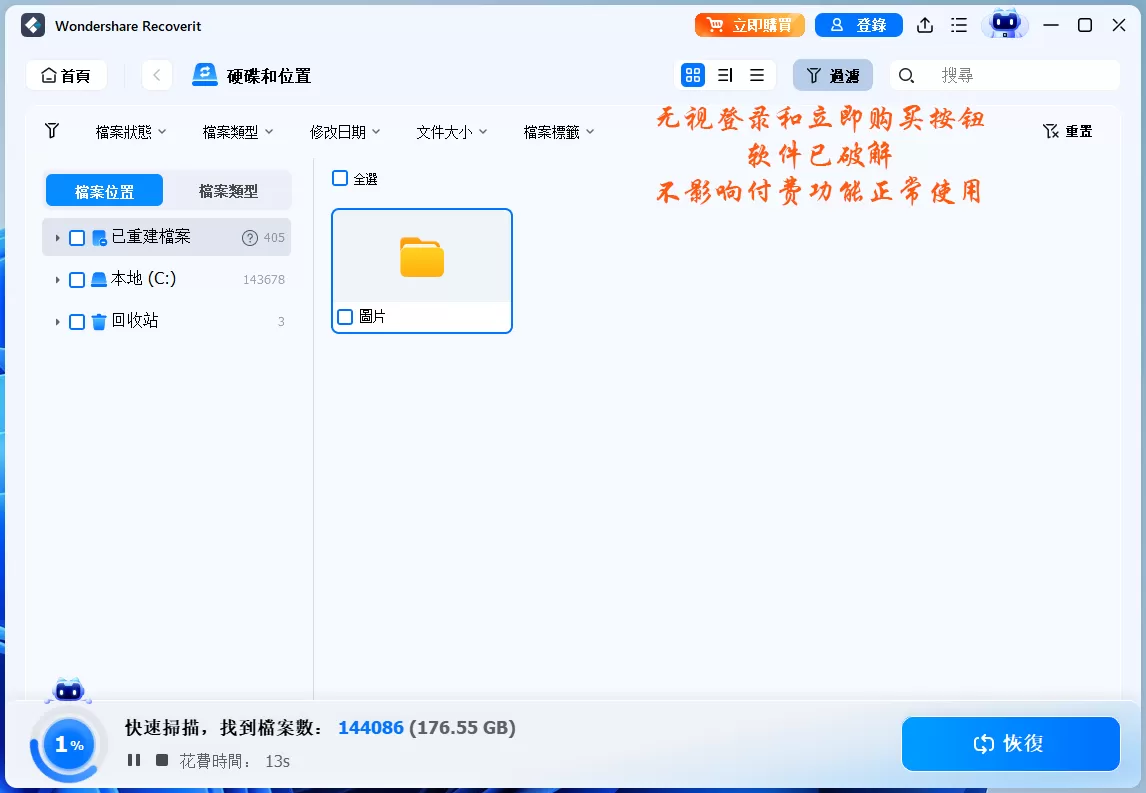1146x793 pixels.
Task: Switch to grid view layout
Action: click(692, 74)
